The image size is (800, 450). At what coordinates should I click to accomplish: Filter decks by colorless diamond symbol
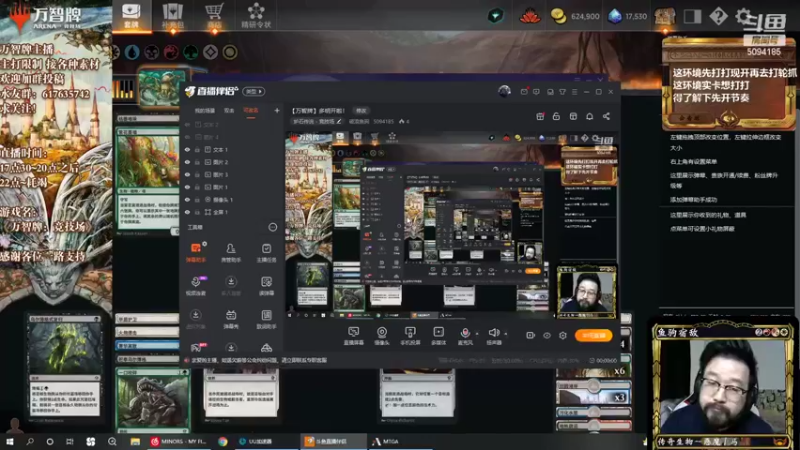(x=210, y=52)
